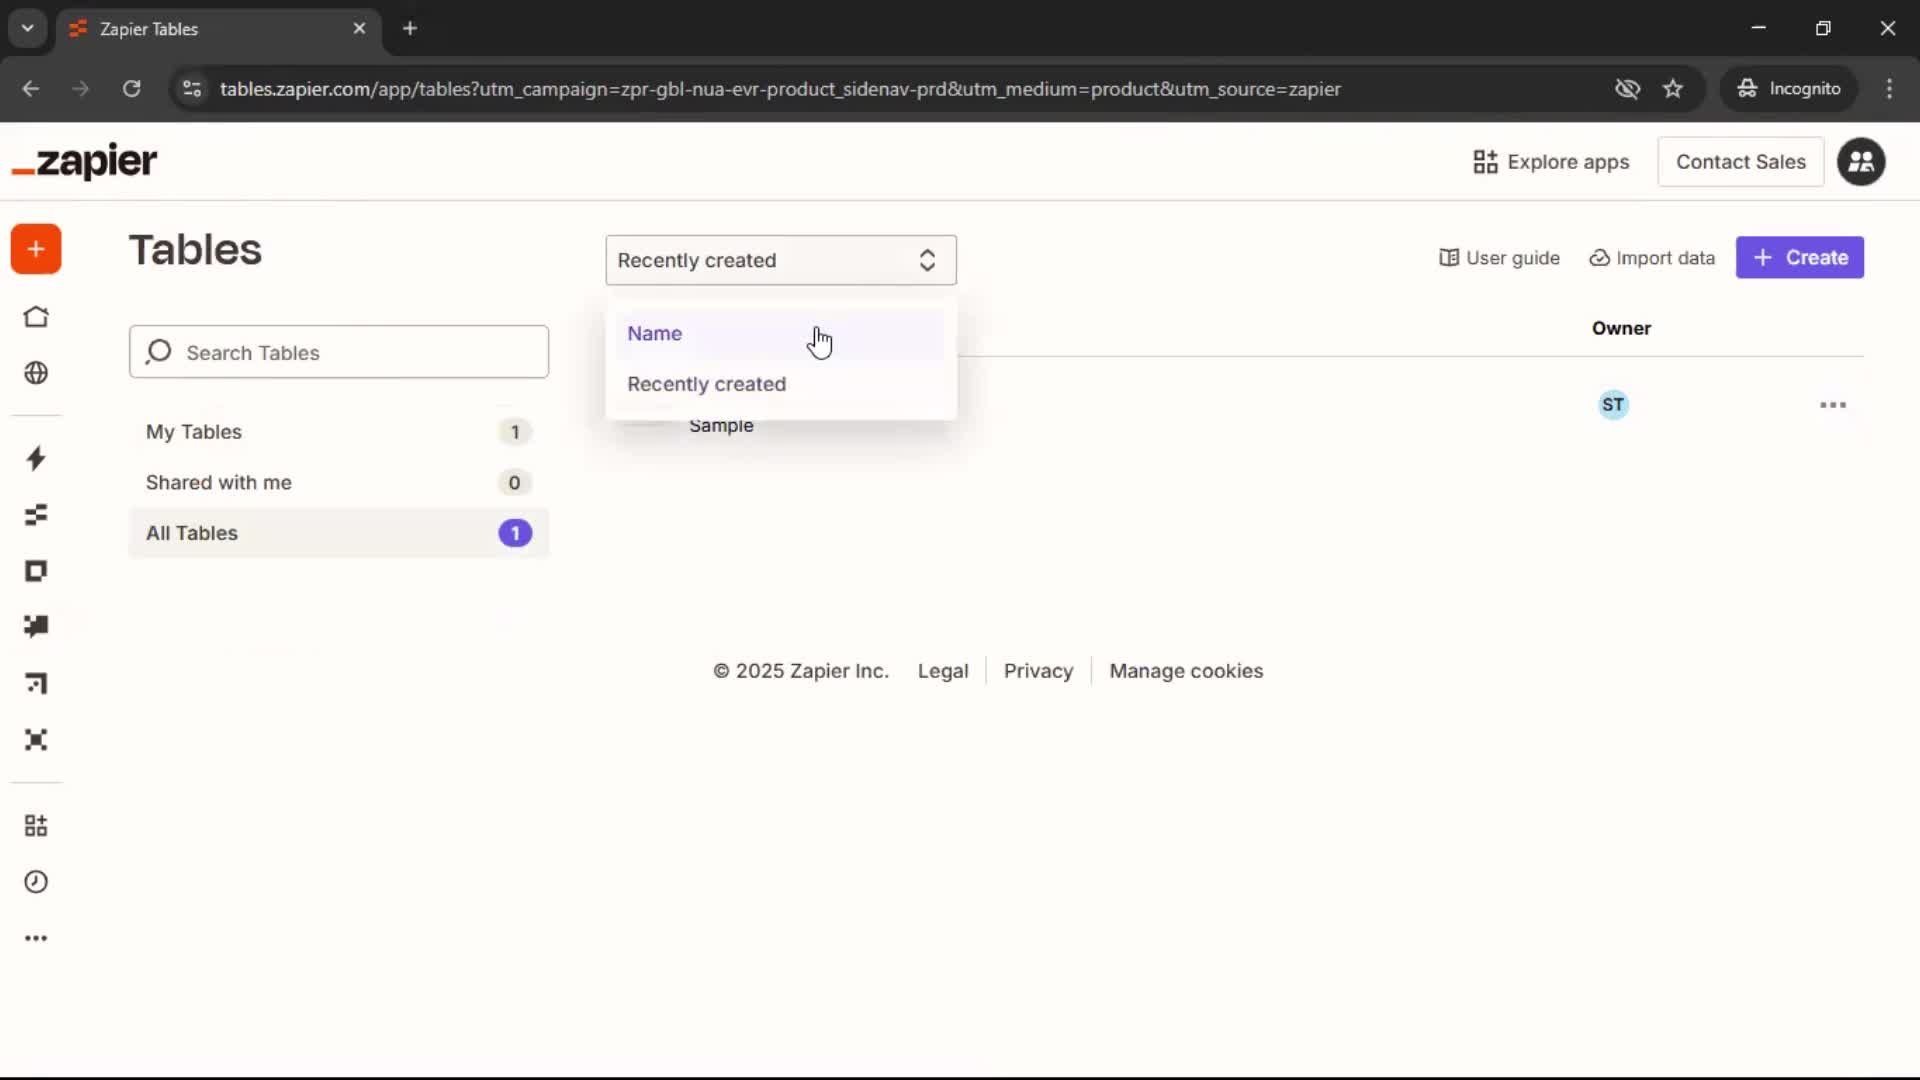This screenshot has height=1080, width=1920.
Task: Click the Create button
Action: pos(1800,258)
